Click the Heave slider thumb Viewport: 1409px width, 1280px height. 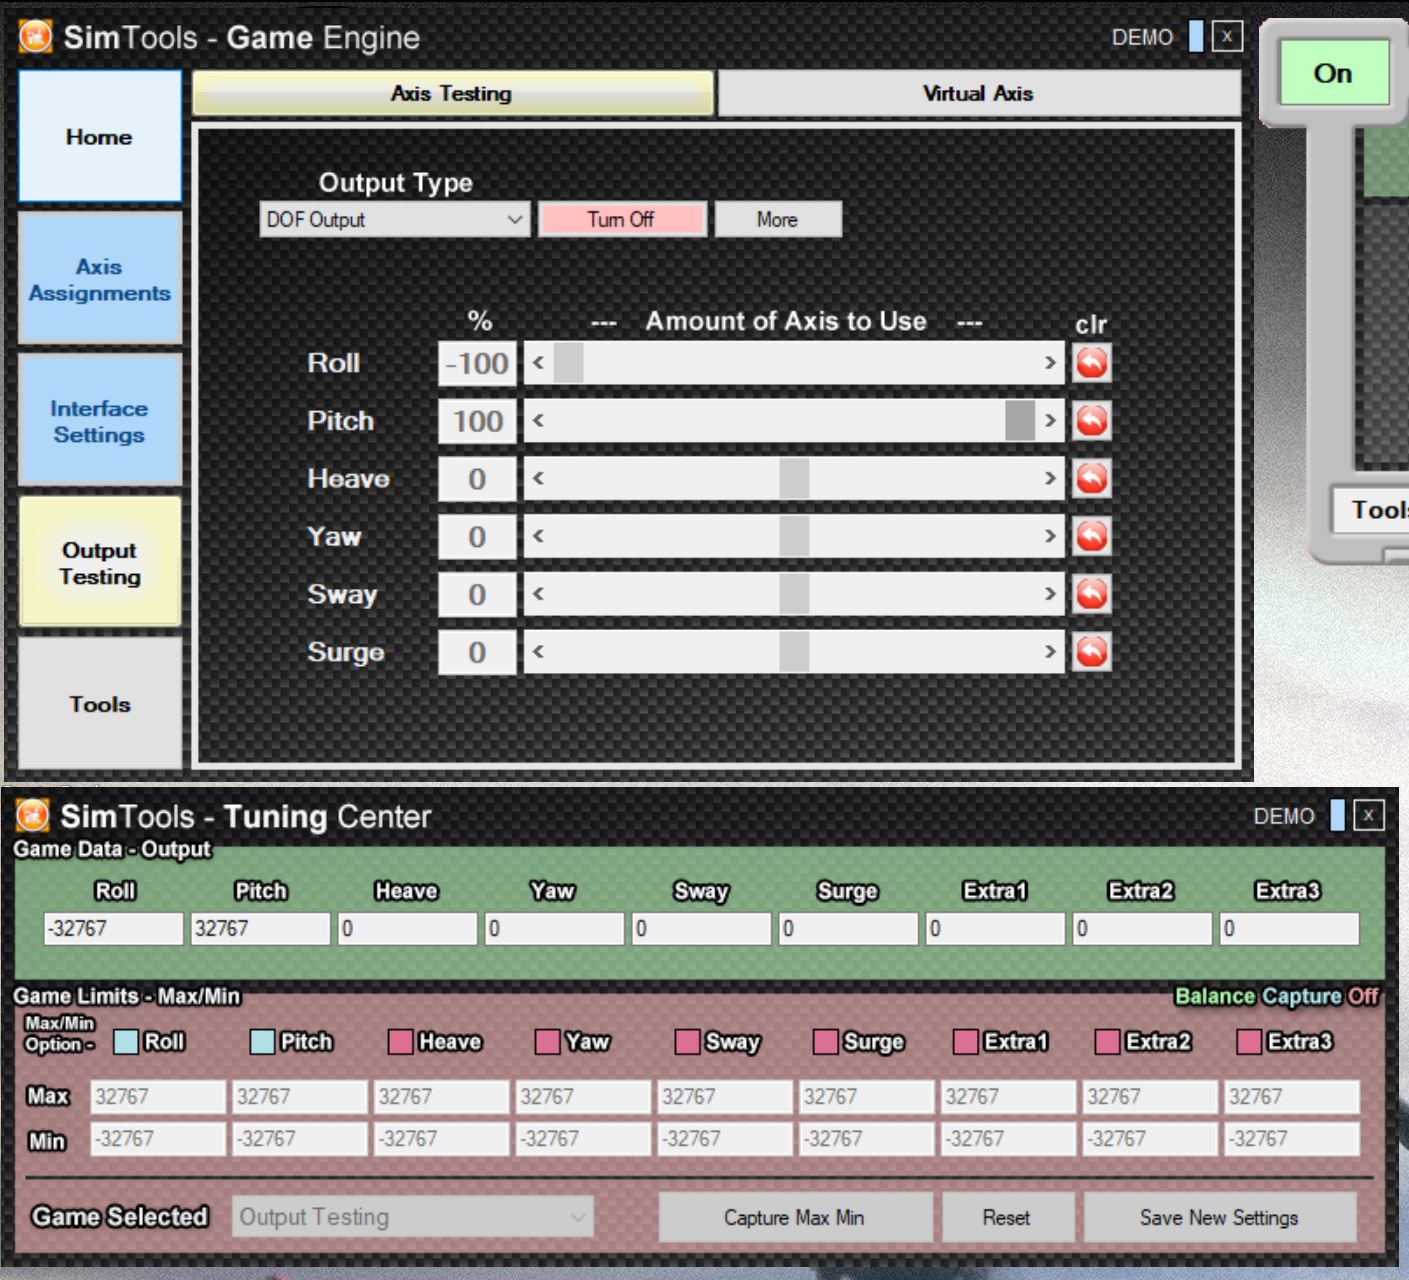point(794,479)
